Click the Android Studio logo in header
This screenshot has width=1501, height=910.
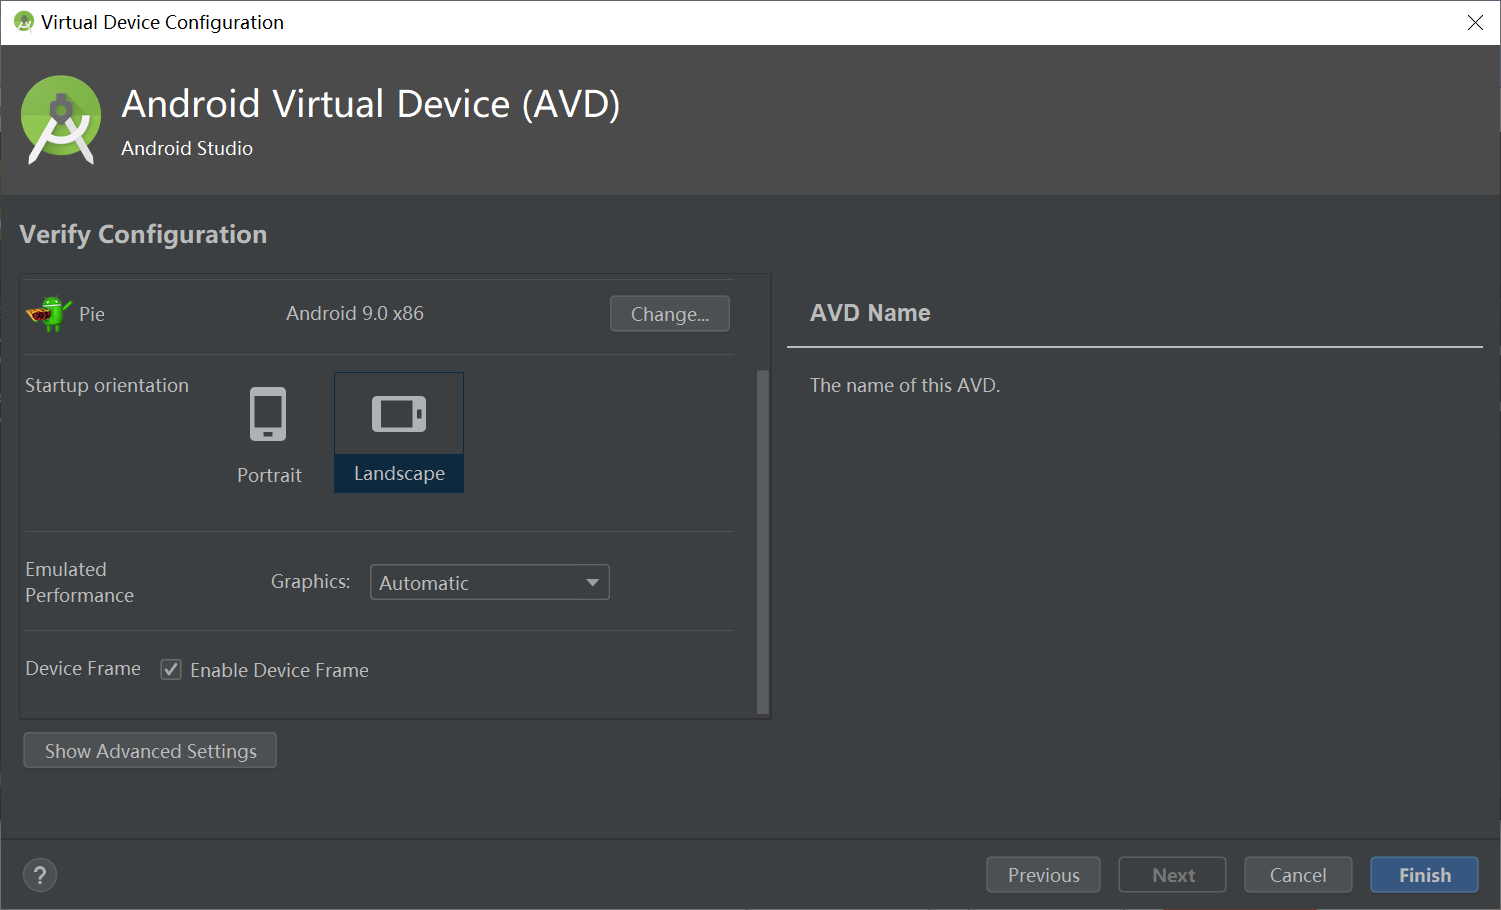point(61,120)
